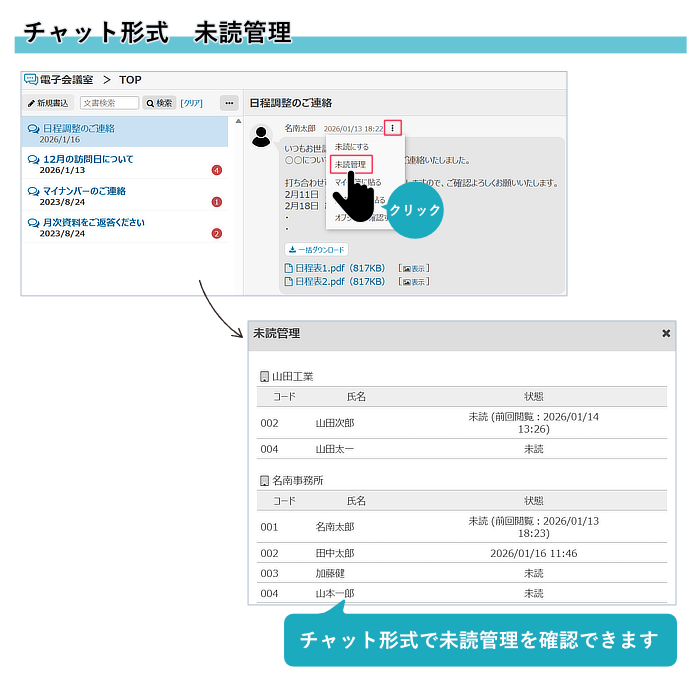
Task: Click 表示 next to 日程表1.pdf
Action: click(x=414, y=268)
